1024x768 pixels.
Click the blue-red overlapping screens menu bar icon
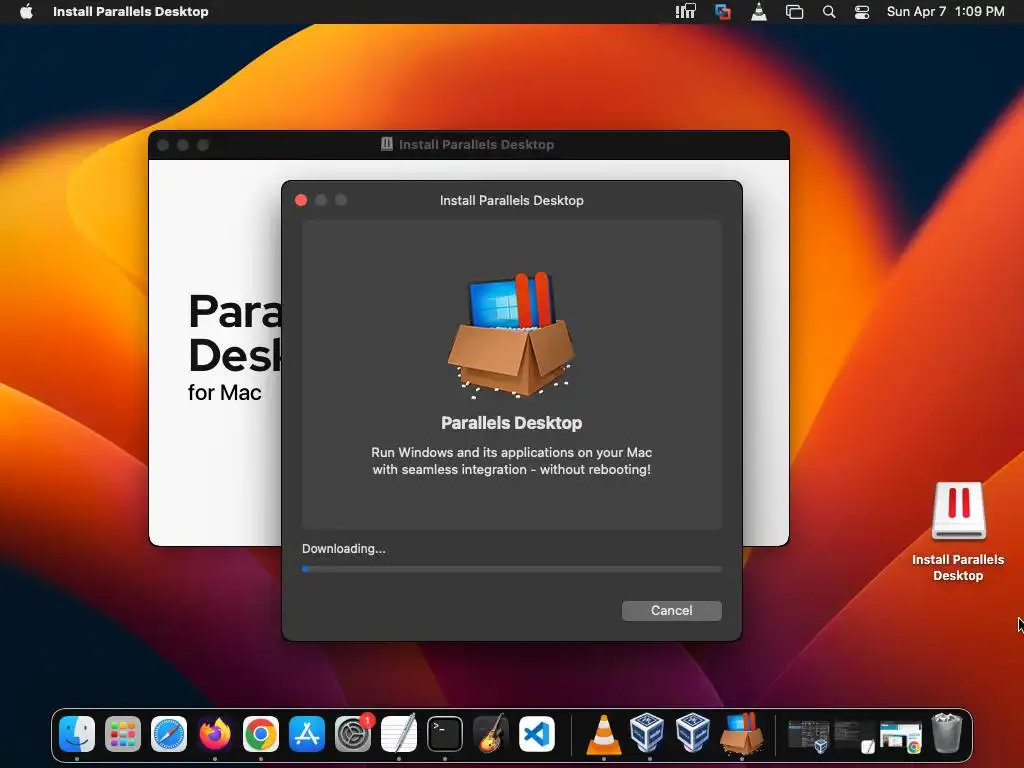(722, 11)
